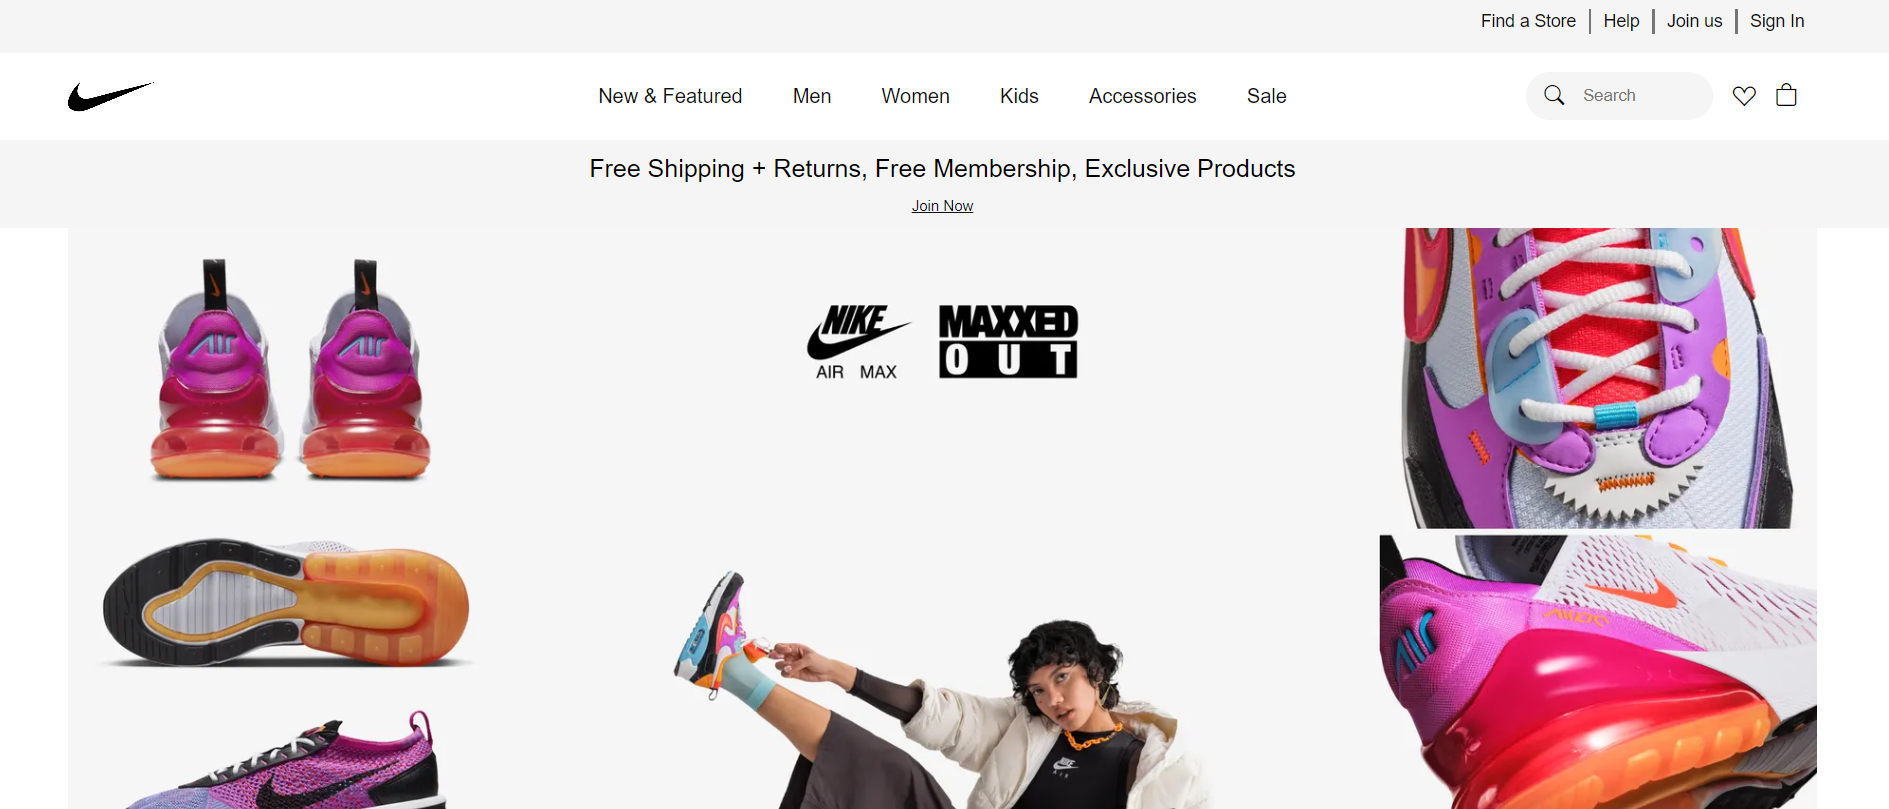
Task: Open the shopping bag icon
Action: point(1786,95)
